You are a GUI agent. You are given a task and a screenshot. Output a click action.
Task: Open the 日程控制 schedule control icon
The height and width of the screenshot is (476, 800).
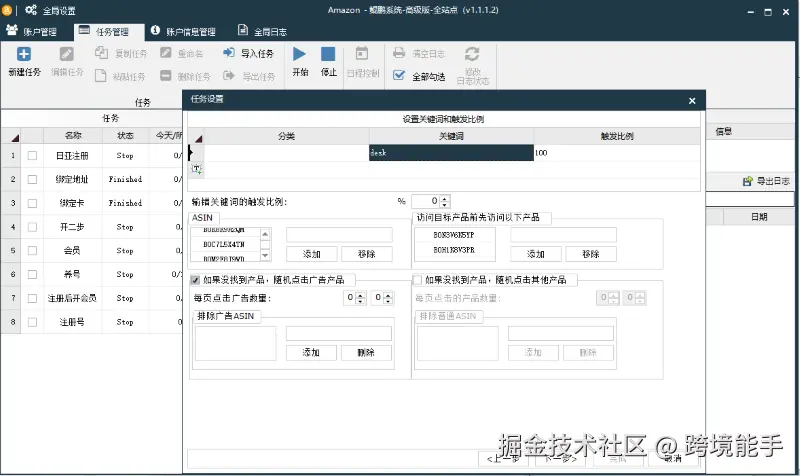(x=362, y=54)
